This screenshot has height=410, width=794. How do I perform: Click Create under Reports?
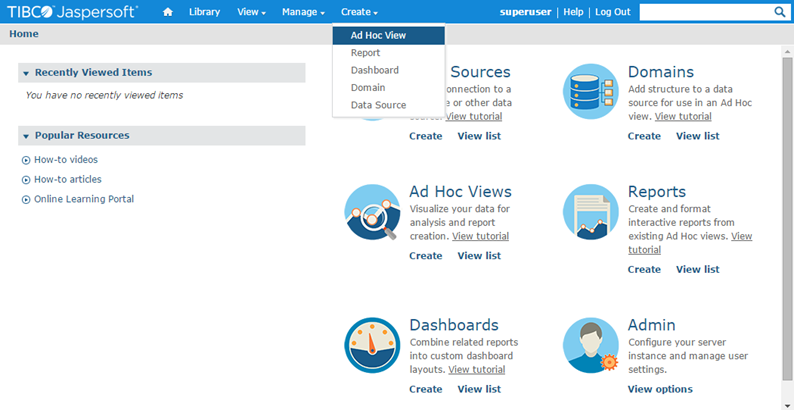pos(644,270)
